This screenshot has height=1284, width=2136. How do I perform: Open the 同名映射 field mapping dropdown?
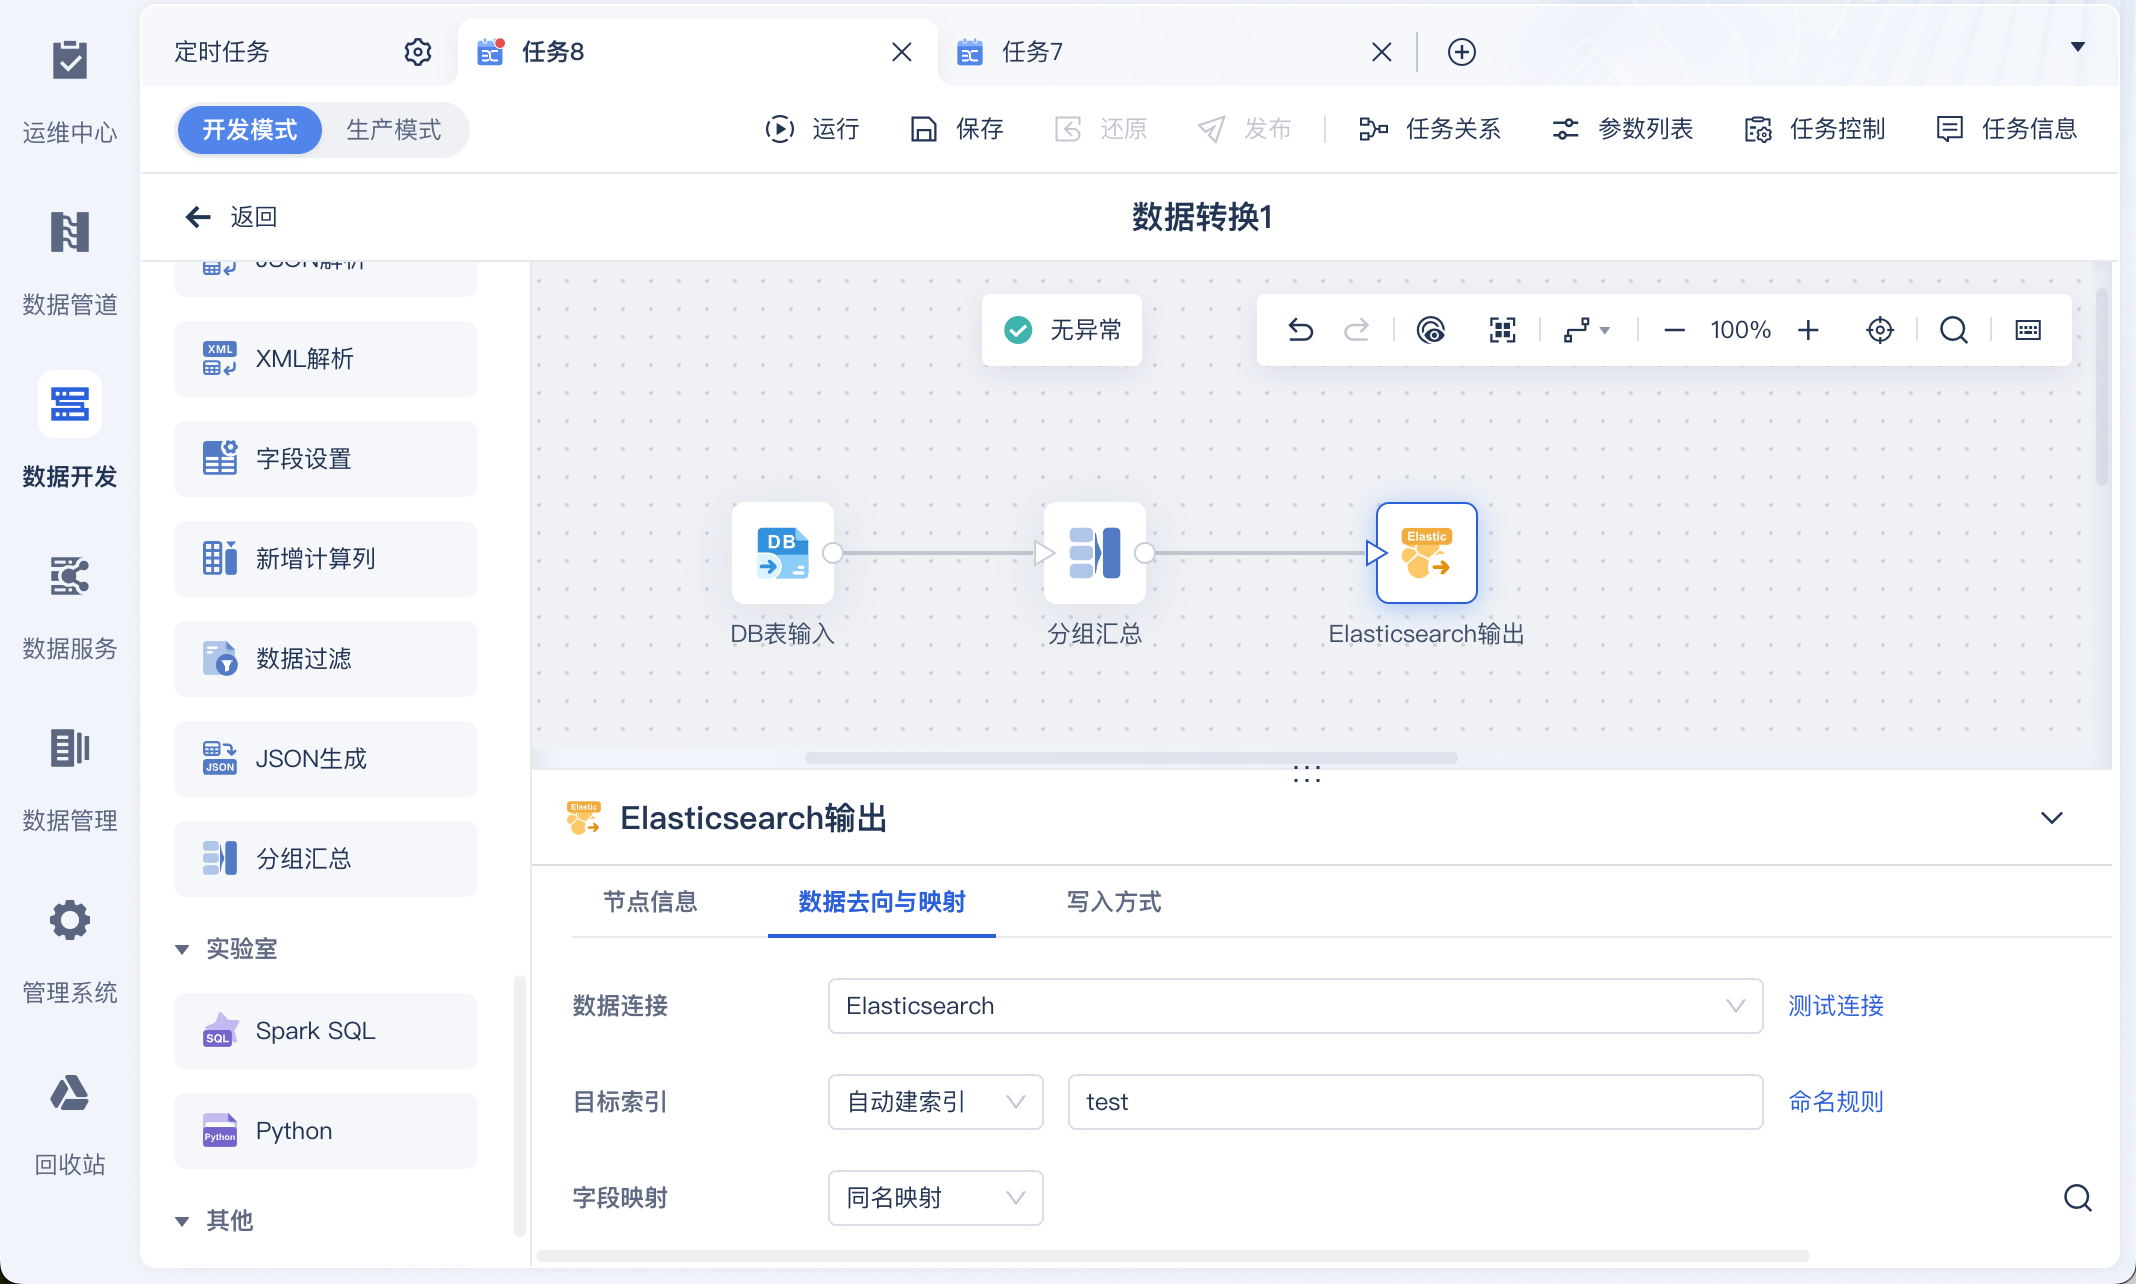[934, 1198]
